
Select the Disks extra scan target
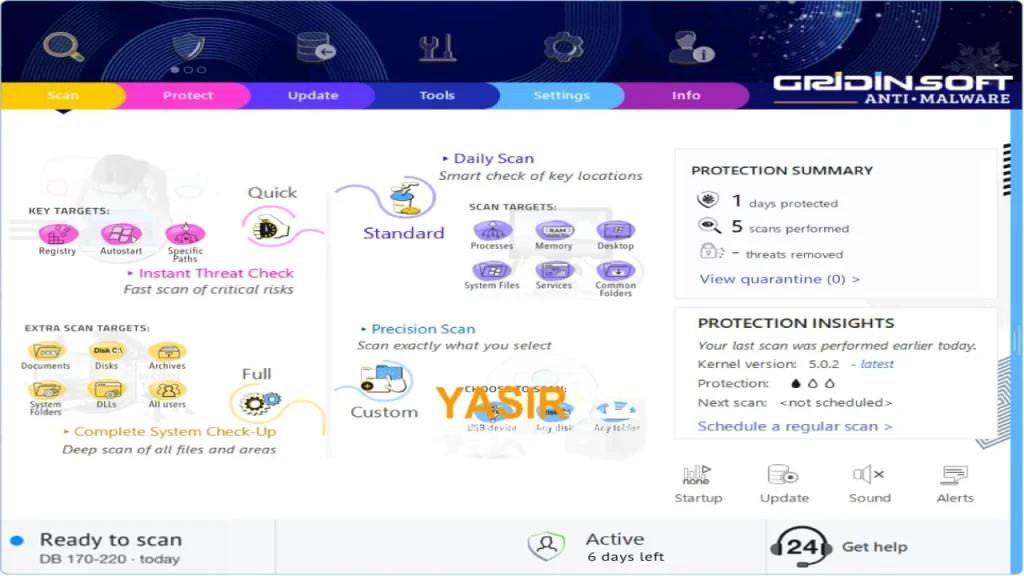click(x=106, y=351)
